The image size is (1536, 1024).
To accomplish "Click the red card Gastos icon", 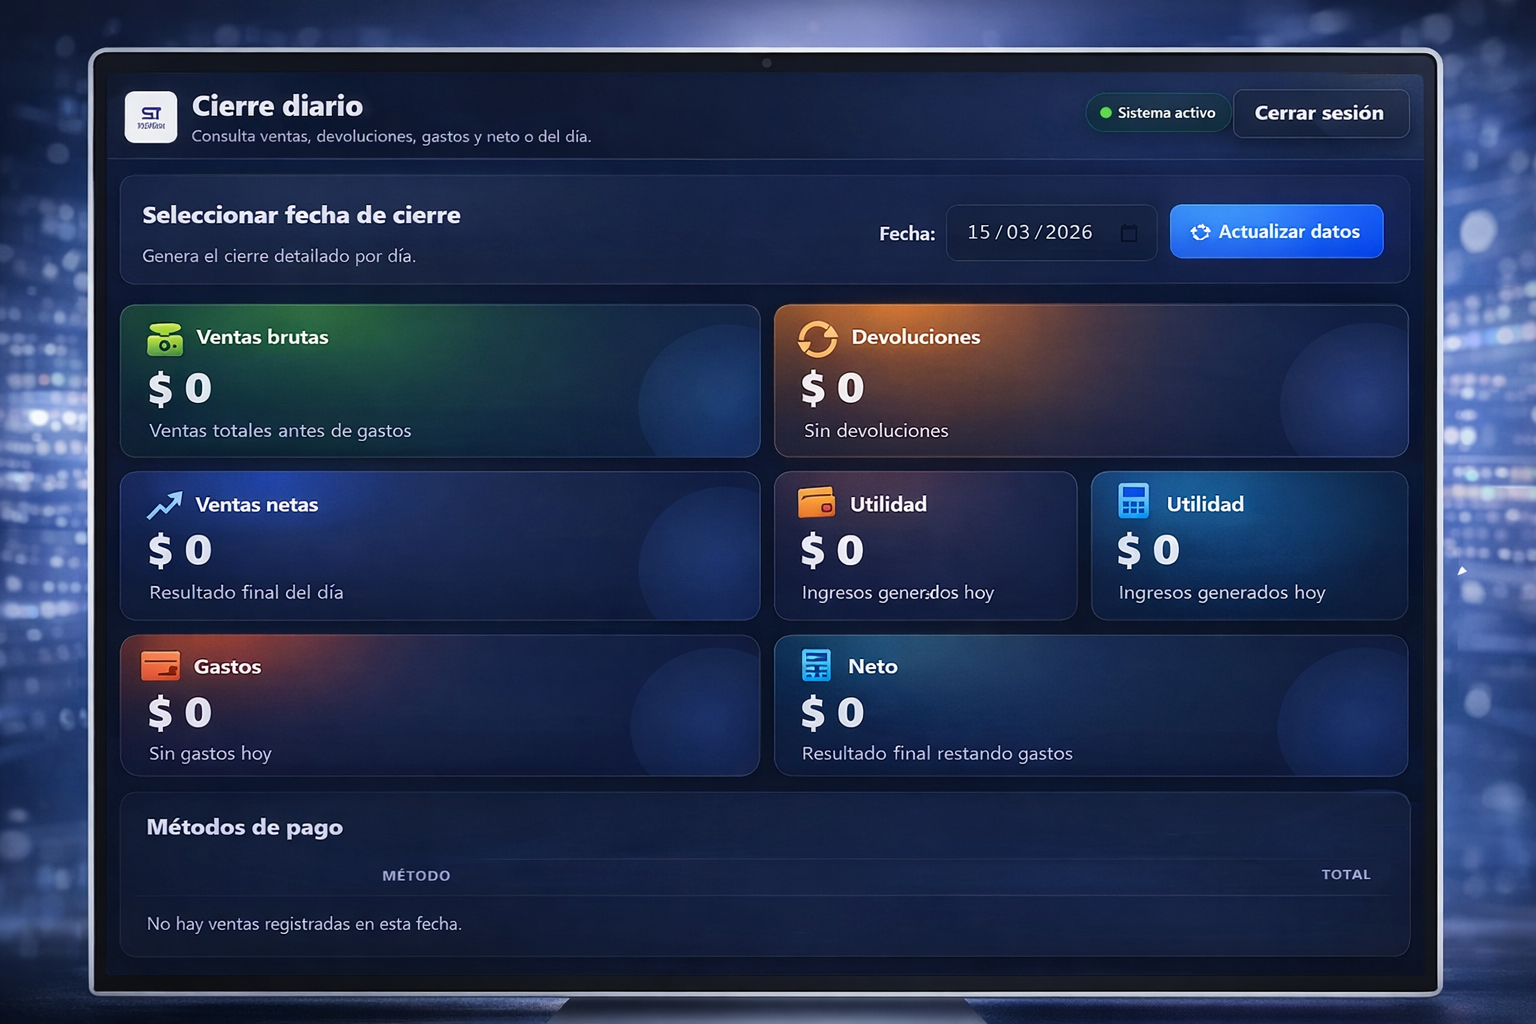I will (160, 666).
